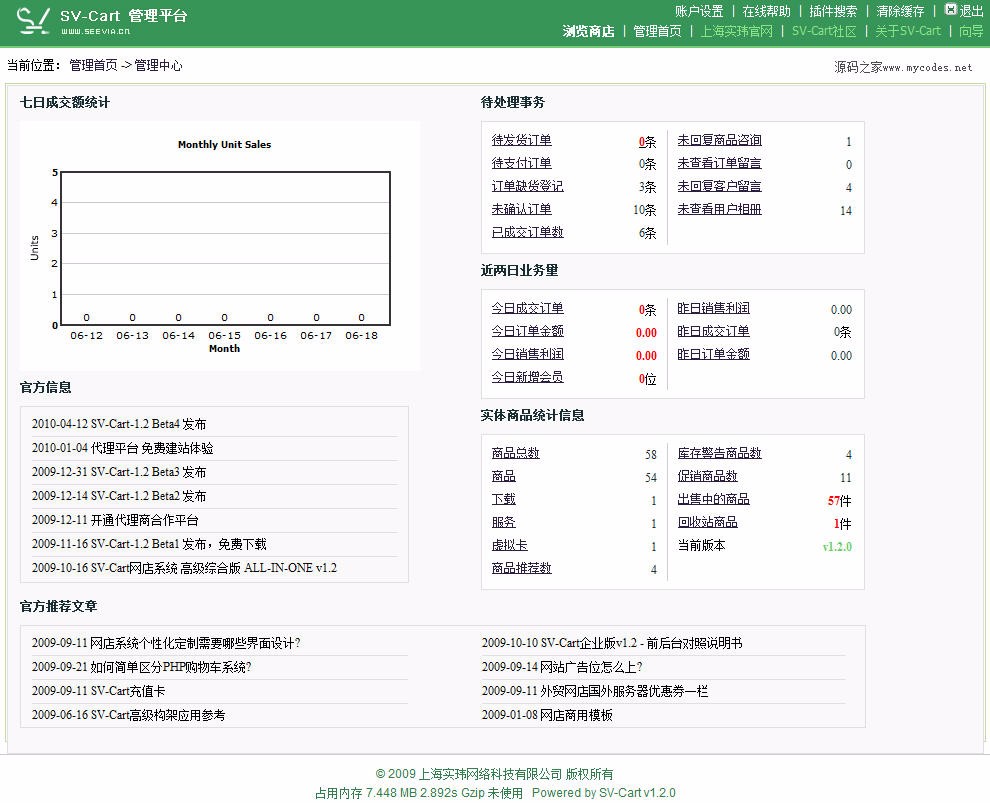
Task: Click the 昨日订单金额 link
Action: coord(713,354)
